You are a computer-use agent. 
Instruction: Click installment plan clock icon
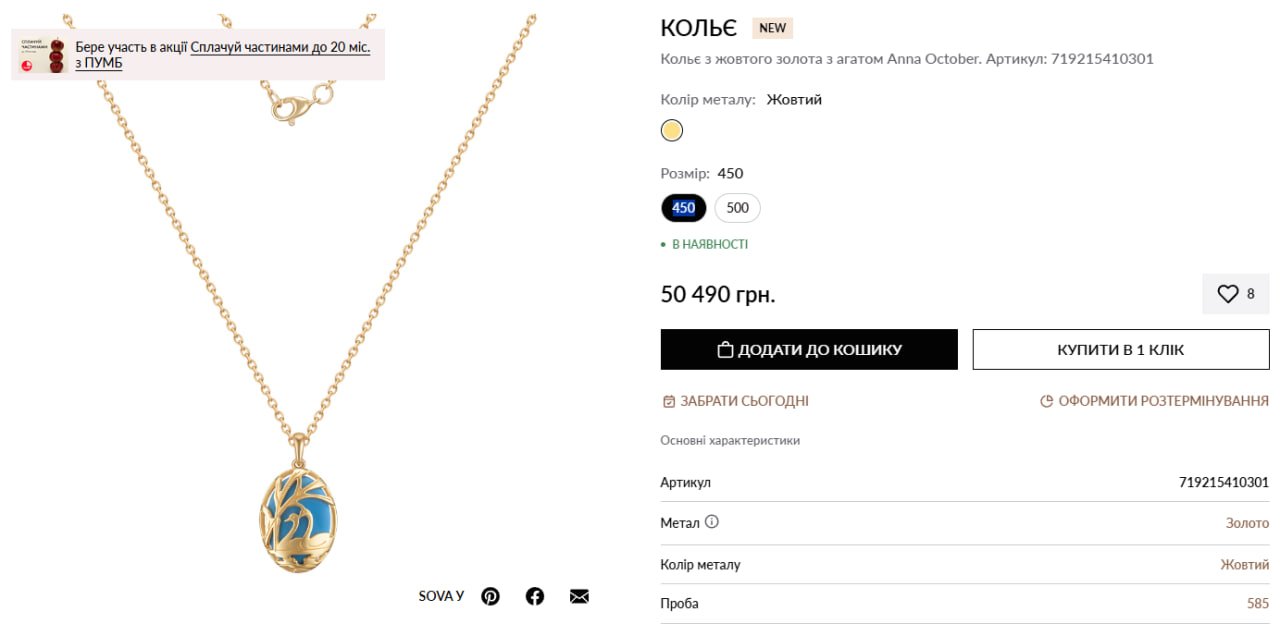(1047, 401)
